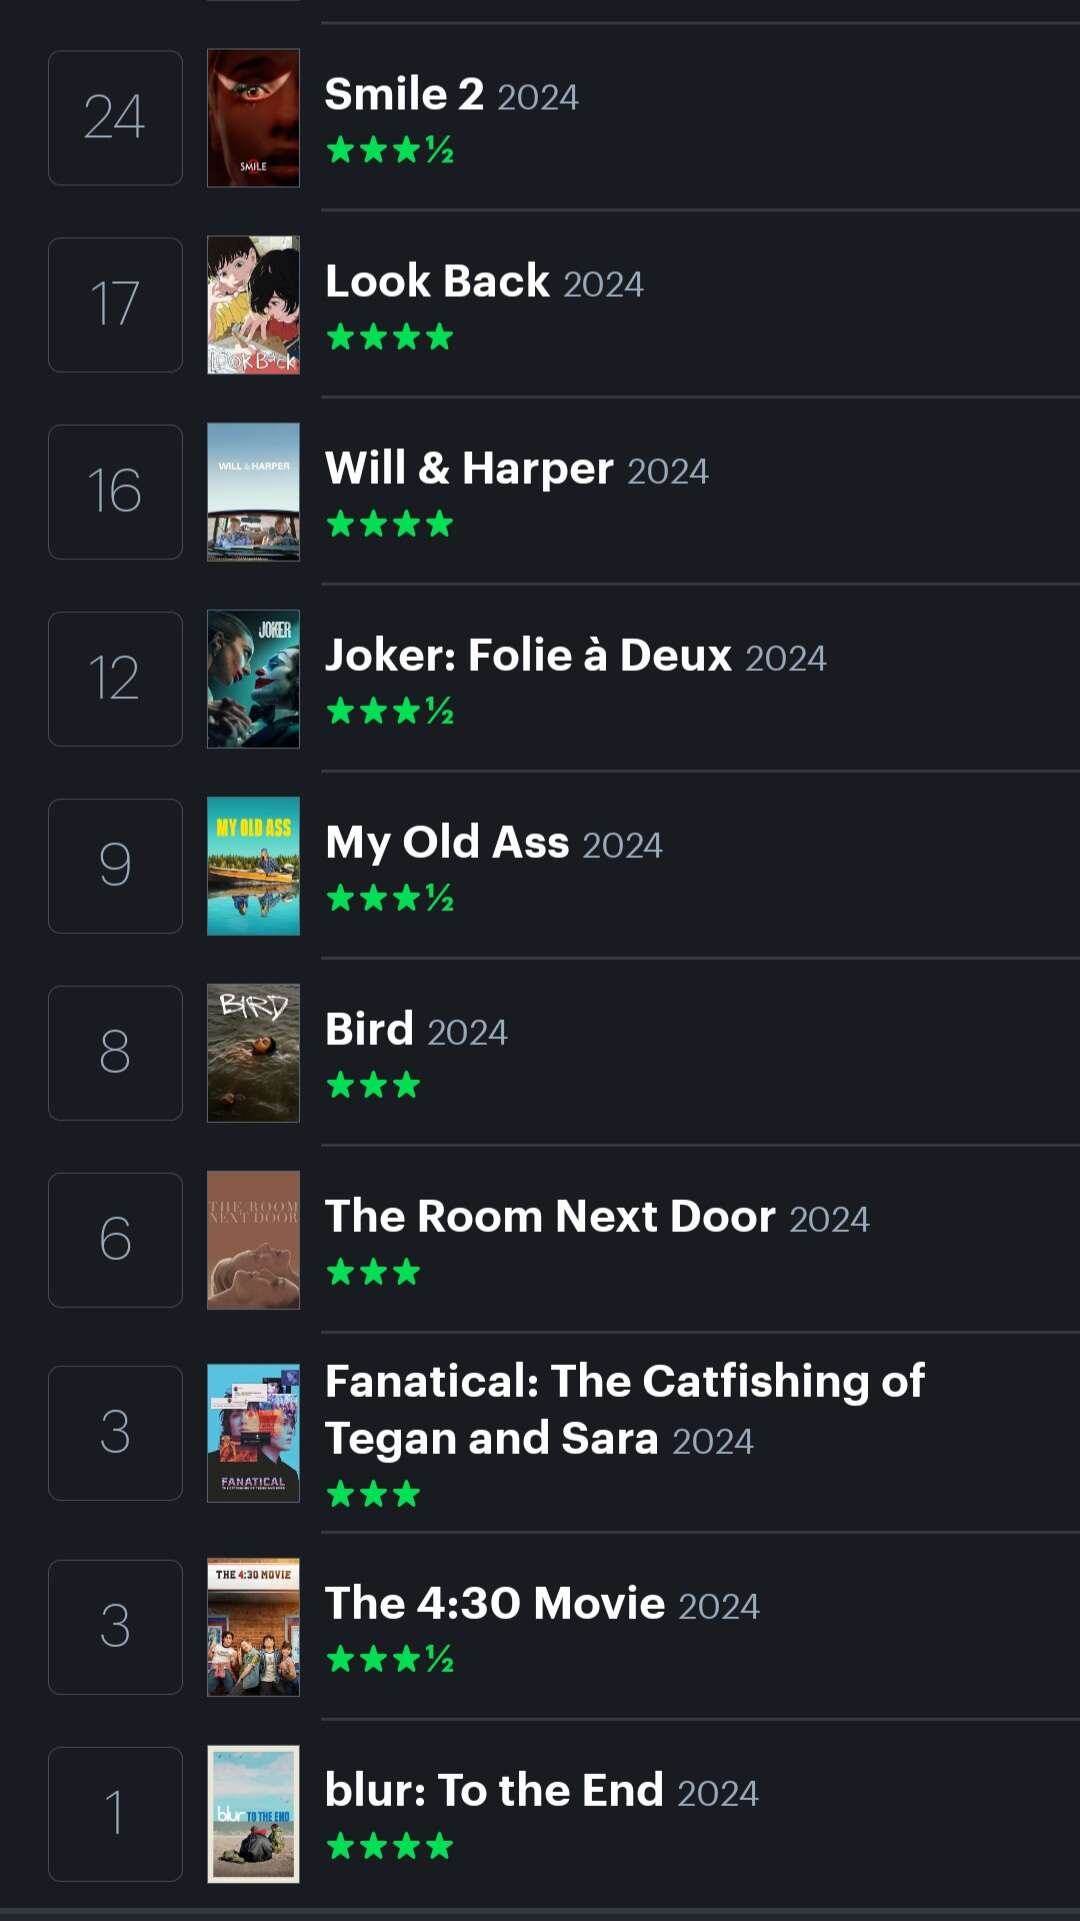Screen dimensions: 1080x1921
Task: Go to Joker: Folie à Deux title
Action: [x=528, y=656]
